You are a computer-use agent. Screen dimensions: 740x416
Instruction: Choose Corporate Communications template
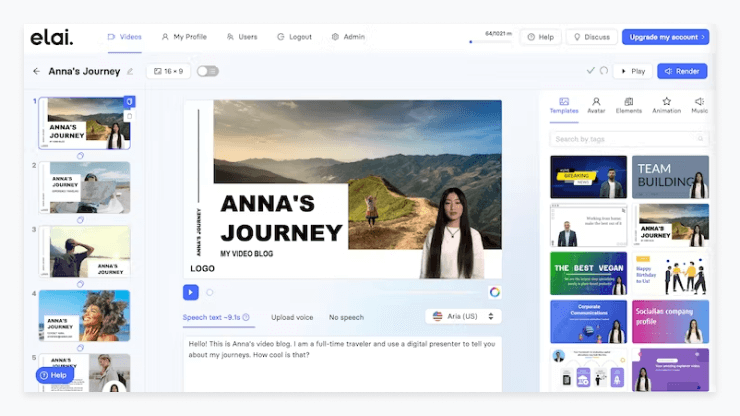589,322
